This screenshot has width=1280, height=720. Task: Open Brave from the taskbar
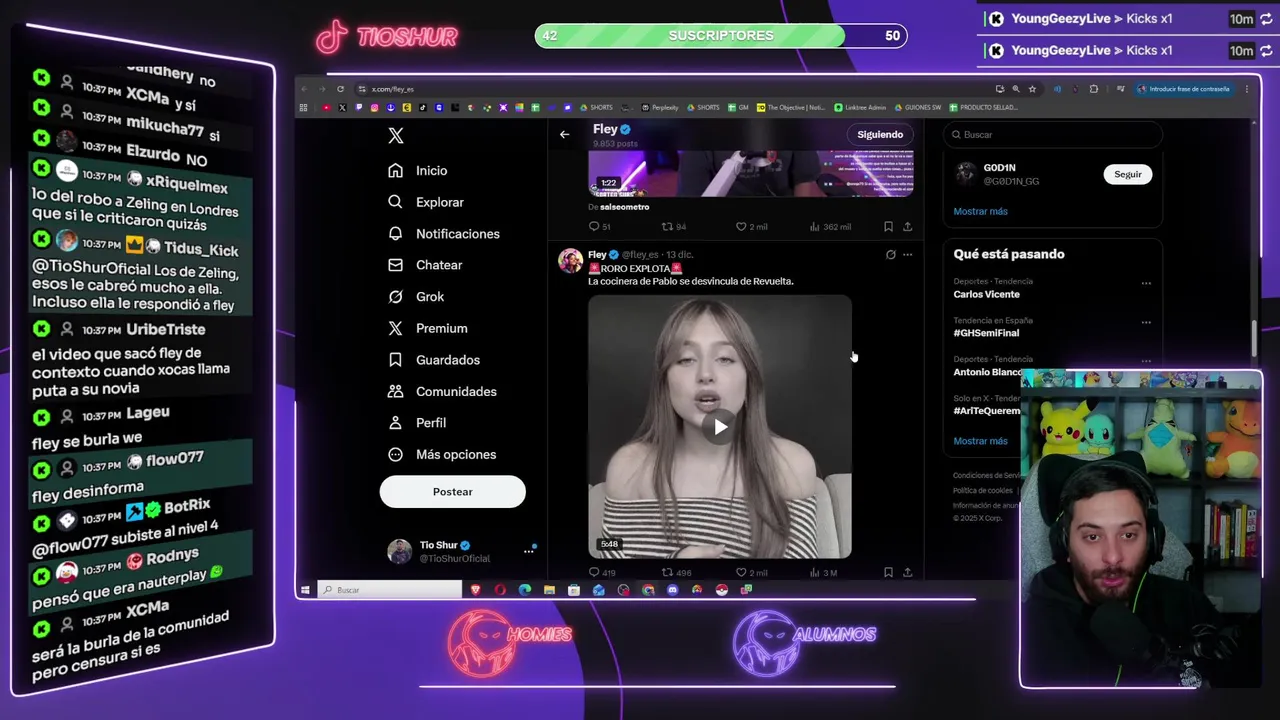point(476,590)
